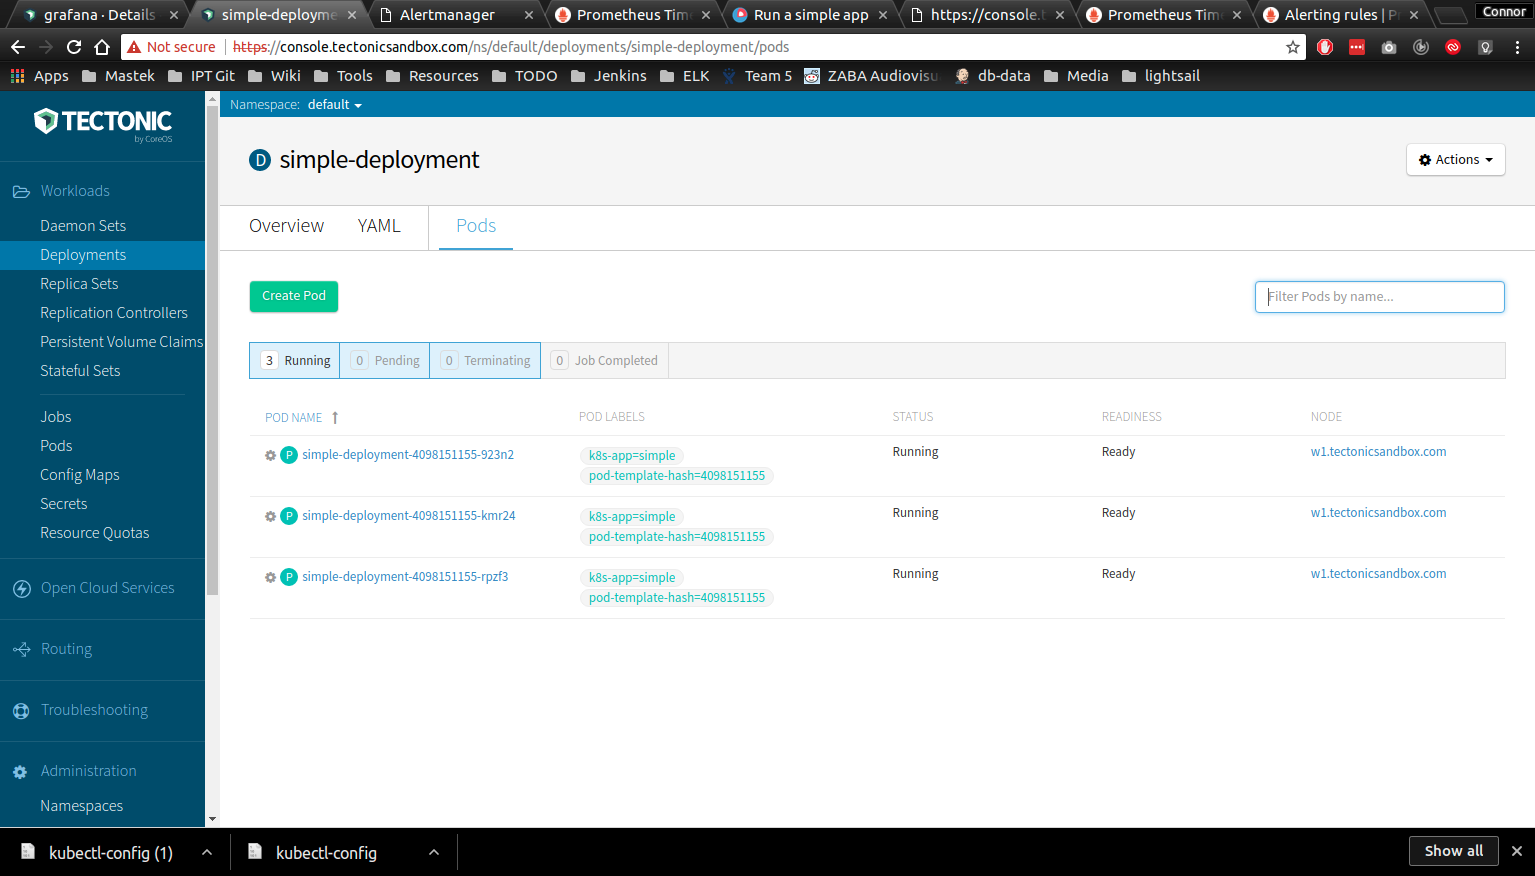
Task: Expand options for kubectl-config (1) download
Action: [x=206, y=852]
